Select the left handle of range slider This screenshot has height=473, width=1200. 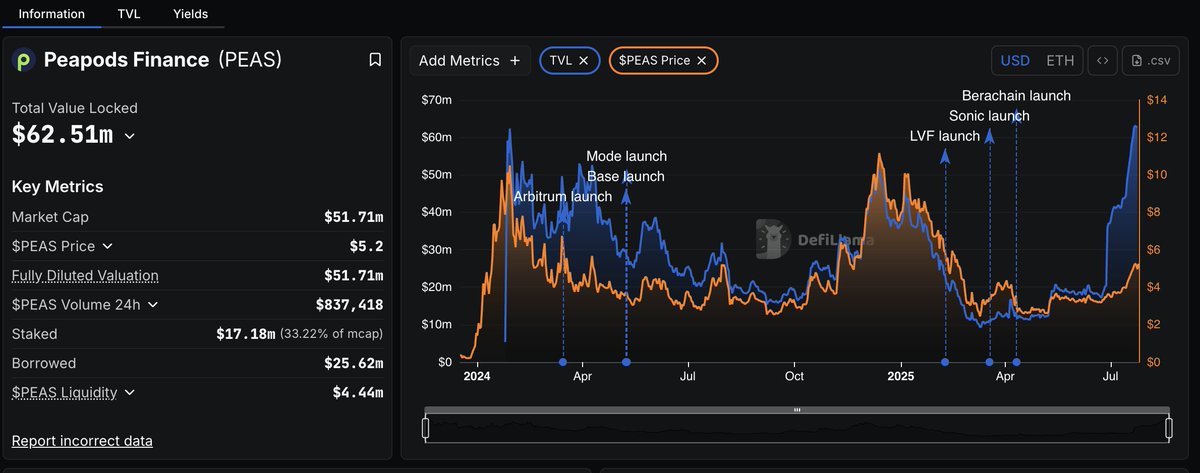tap(425, 429)
